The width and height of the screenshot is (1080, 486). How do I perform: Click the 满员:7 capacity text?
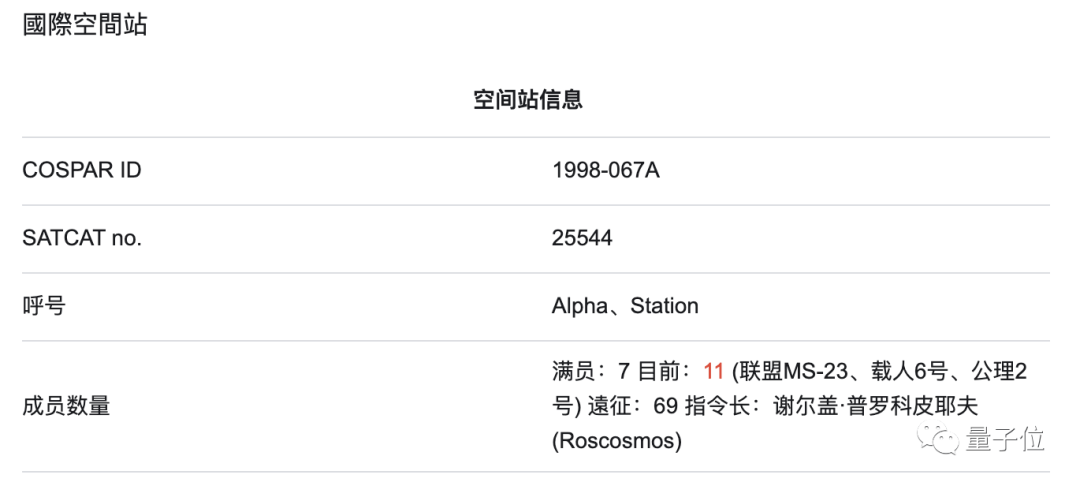pos(591,372)
